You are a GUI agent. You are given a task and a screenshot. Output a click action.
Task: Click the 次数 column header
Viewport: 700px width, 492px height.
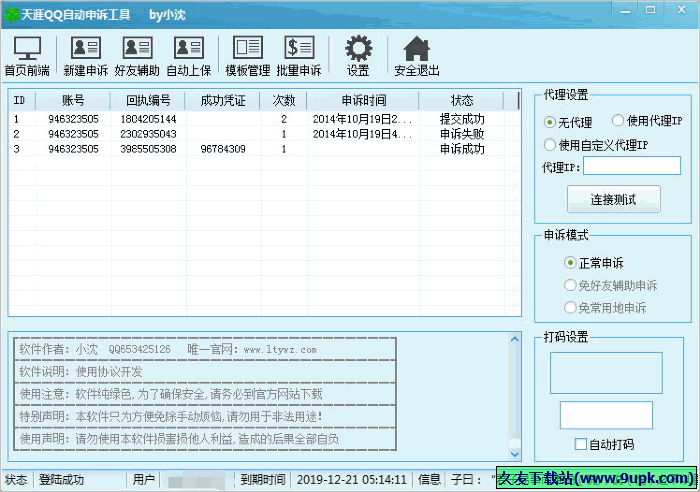pyautogui.click(x=283, y=100)
